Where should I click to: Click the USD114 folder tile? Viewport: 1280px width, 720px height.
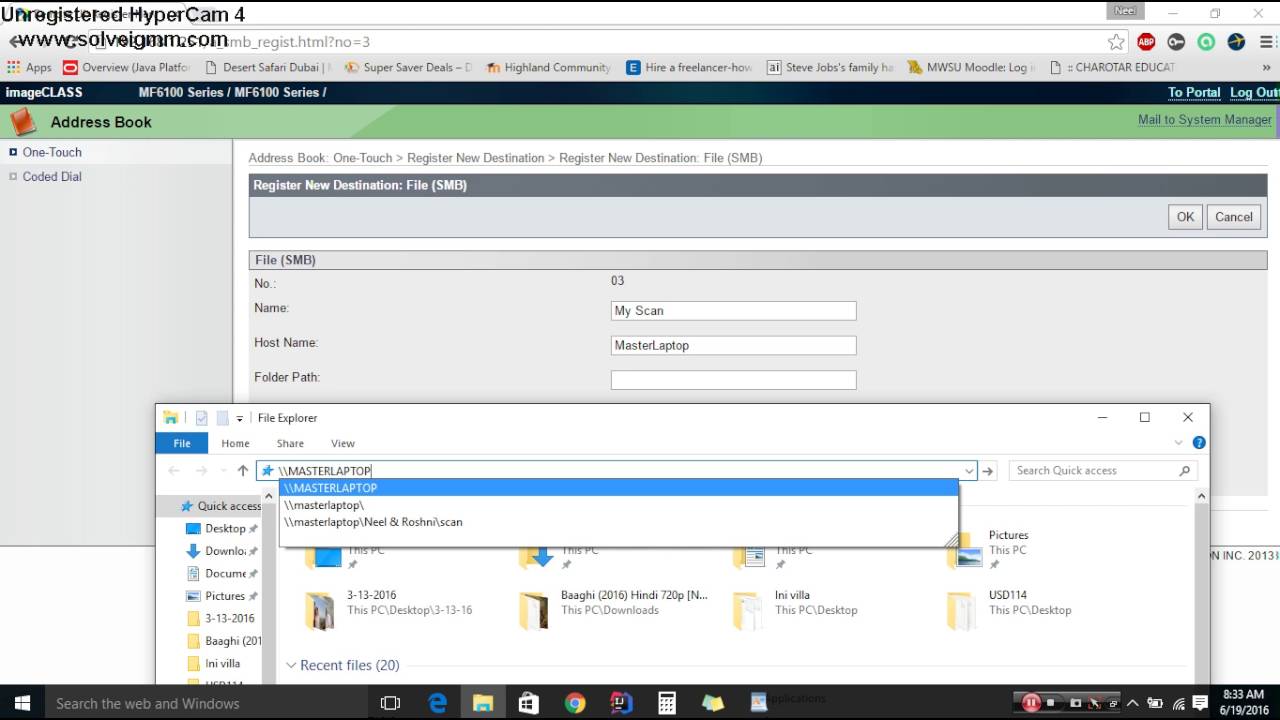1010,609
